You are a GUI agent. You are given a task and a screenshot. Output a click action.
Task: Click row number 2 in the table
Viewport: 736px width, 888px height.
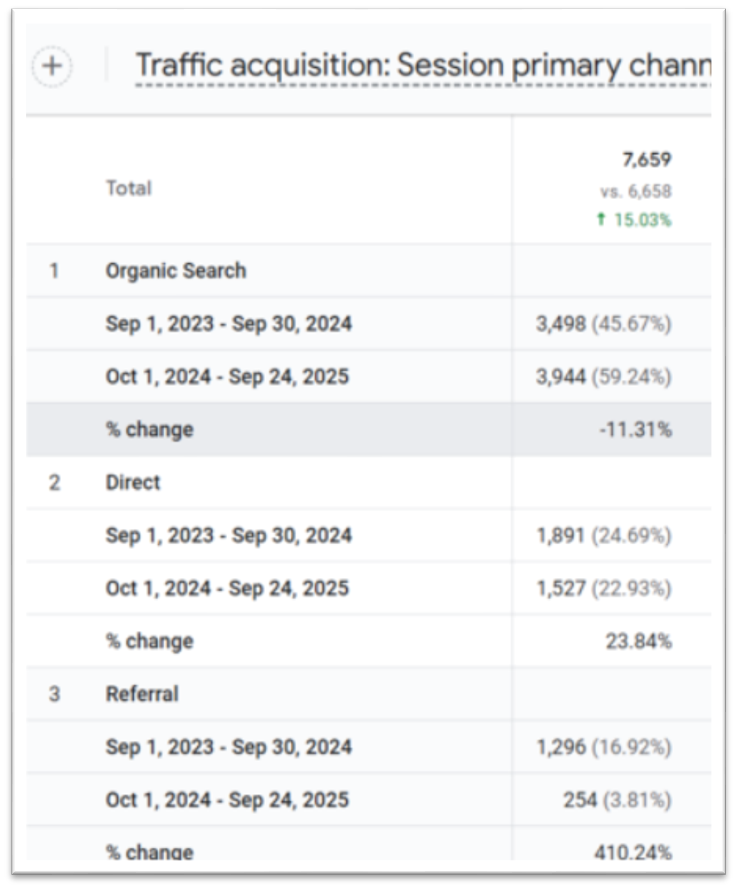(55, 482)
